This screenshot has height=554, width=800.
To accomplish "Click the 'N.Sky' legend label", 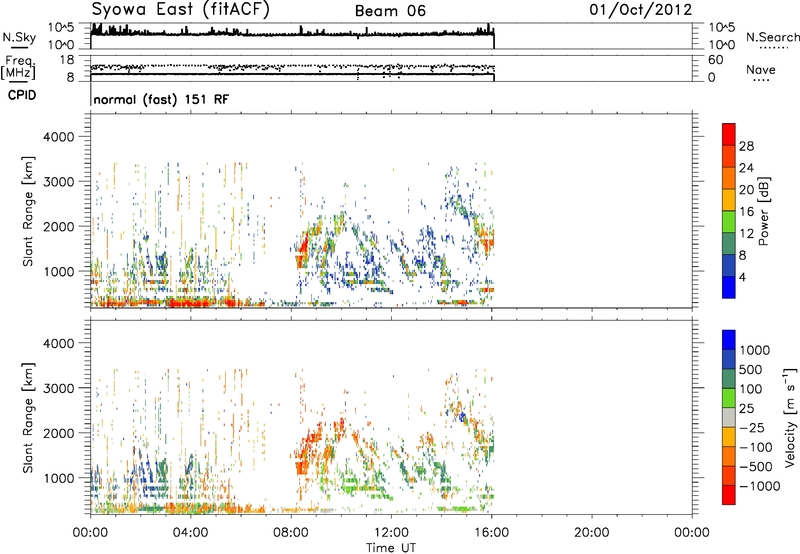I will pos(19,37).
